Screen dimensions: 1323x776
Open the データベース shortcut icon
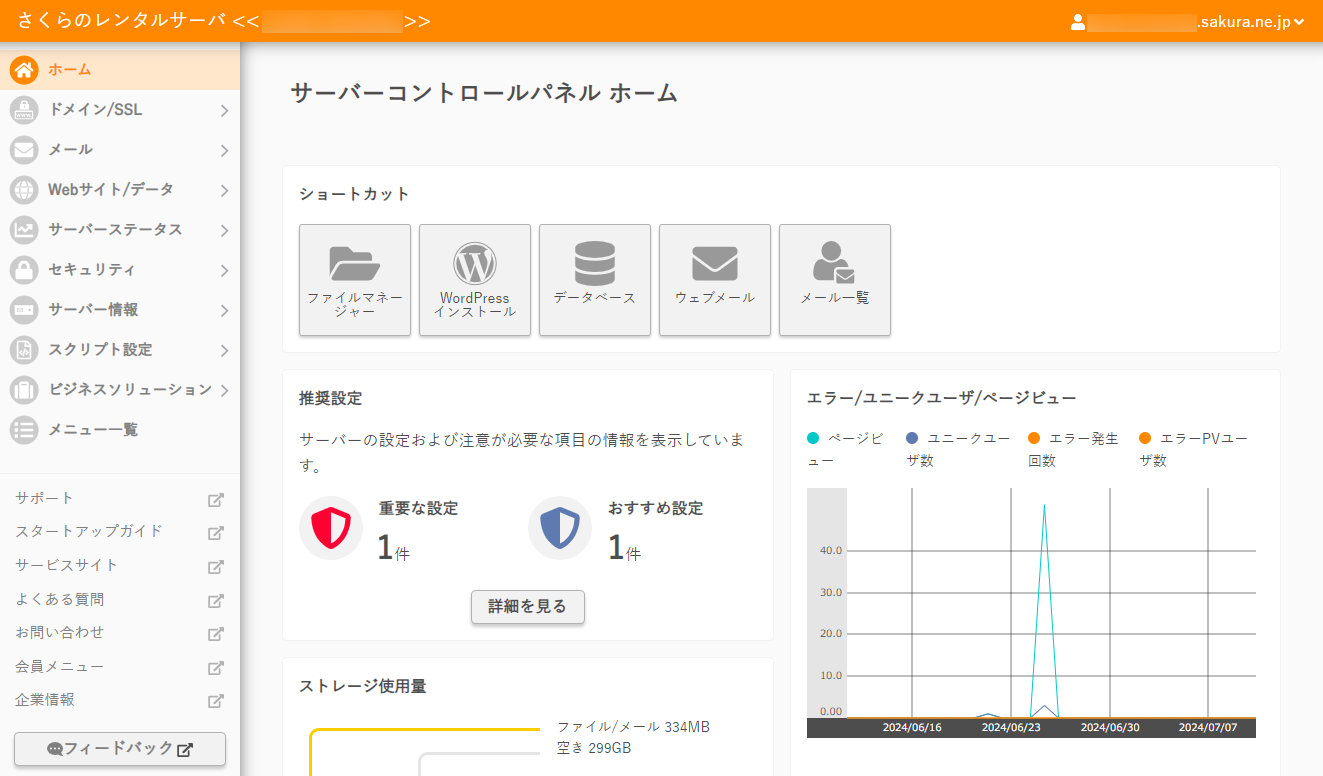(x=594, y=262)
